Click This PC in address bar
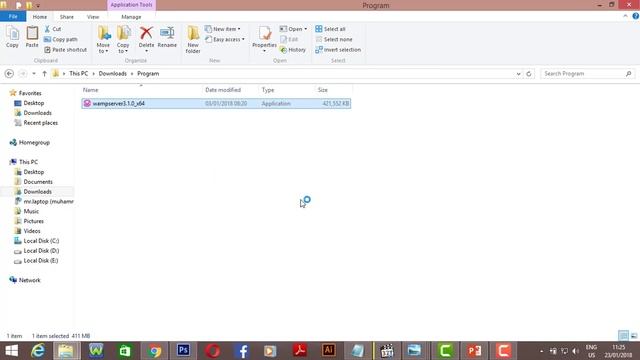The width and height of the screenshot is (640, 360). [x=78, y=73]
